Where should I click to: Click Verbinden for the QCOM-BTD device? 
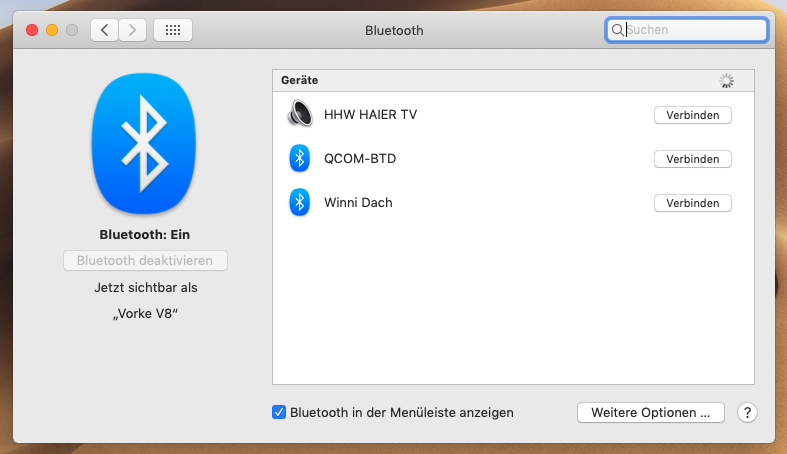point(692,159)
